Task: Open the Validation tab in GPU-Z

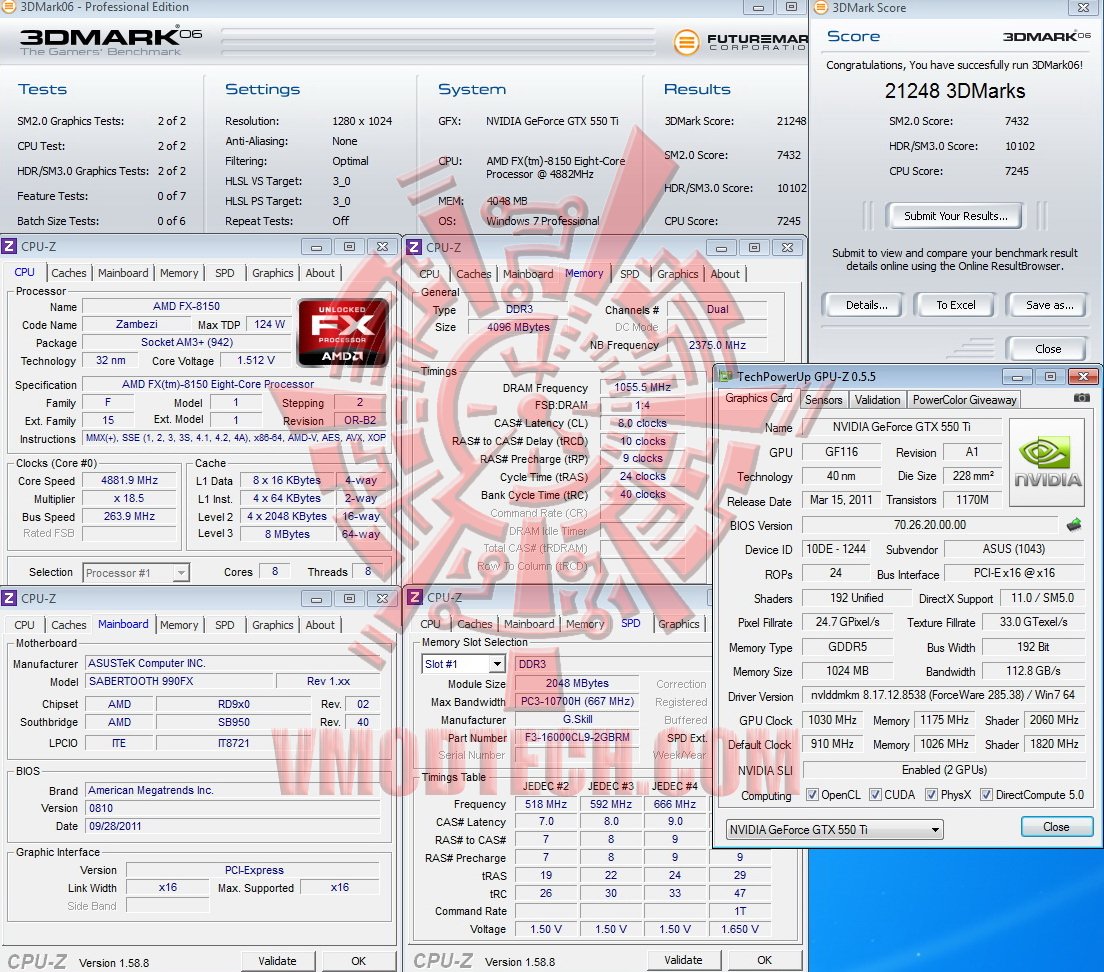Action: pos(877,400)
